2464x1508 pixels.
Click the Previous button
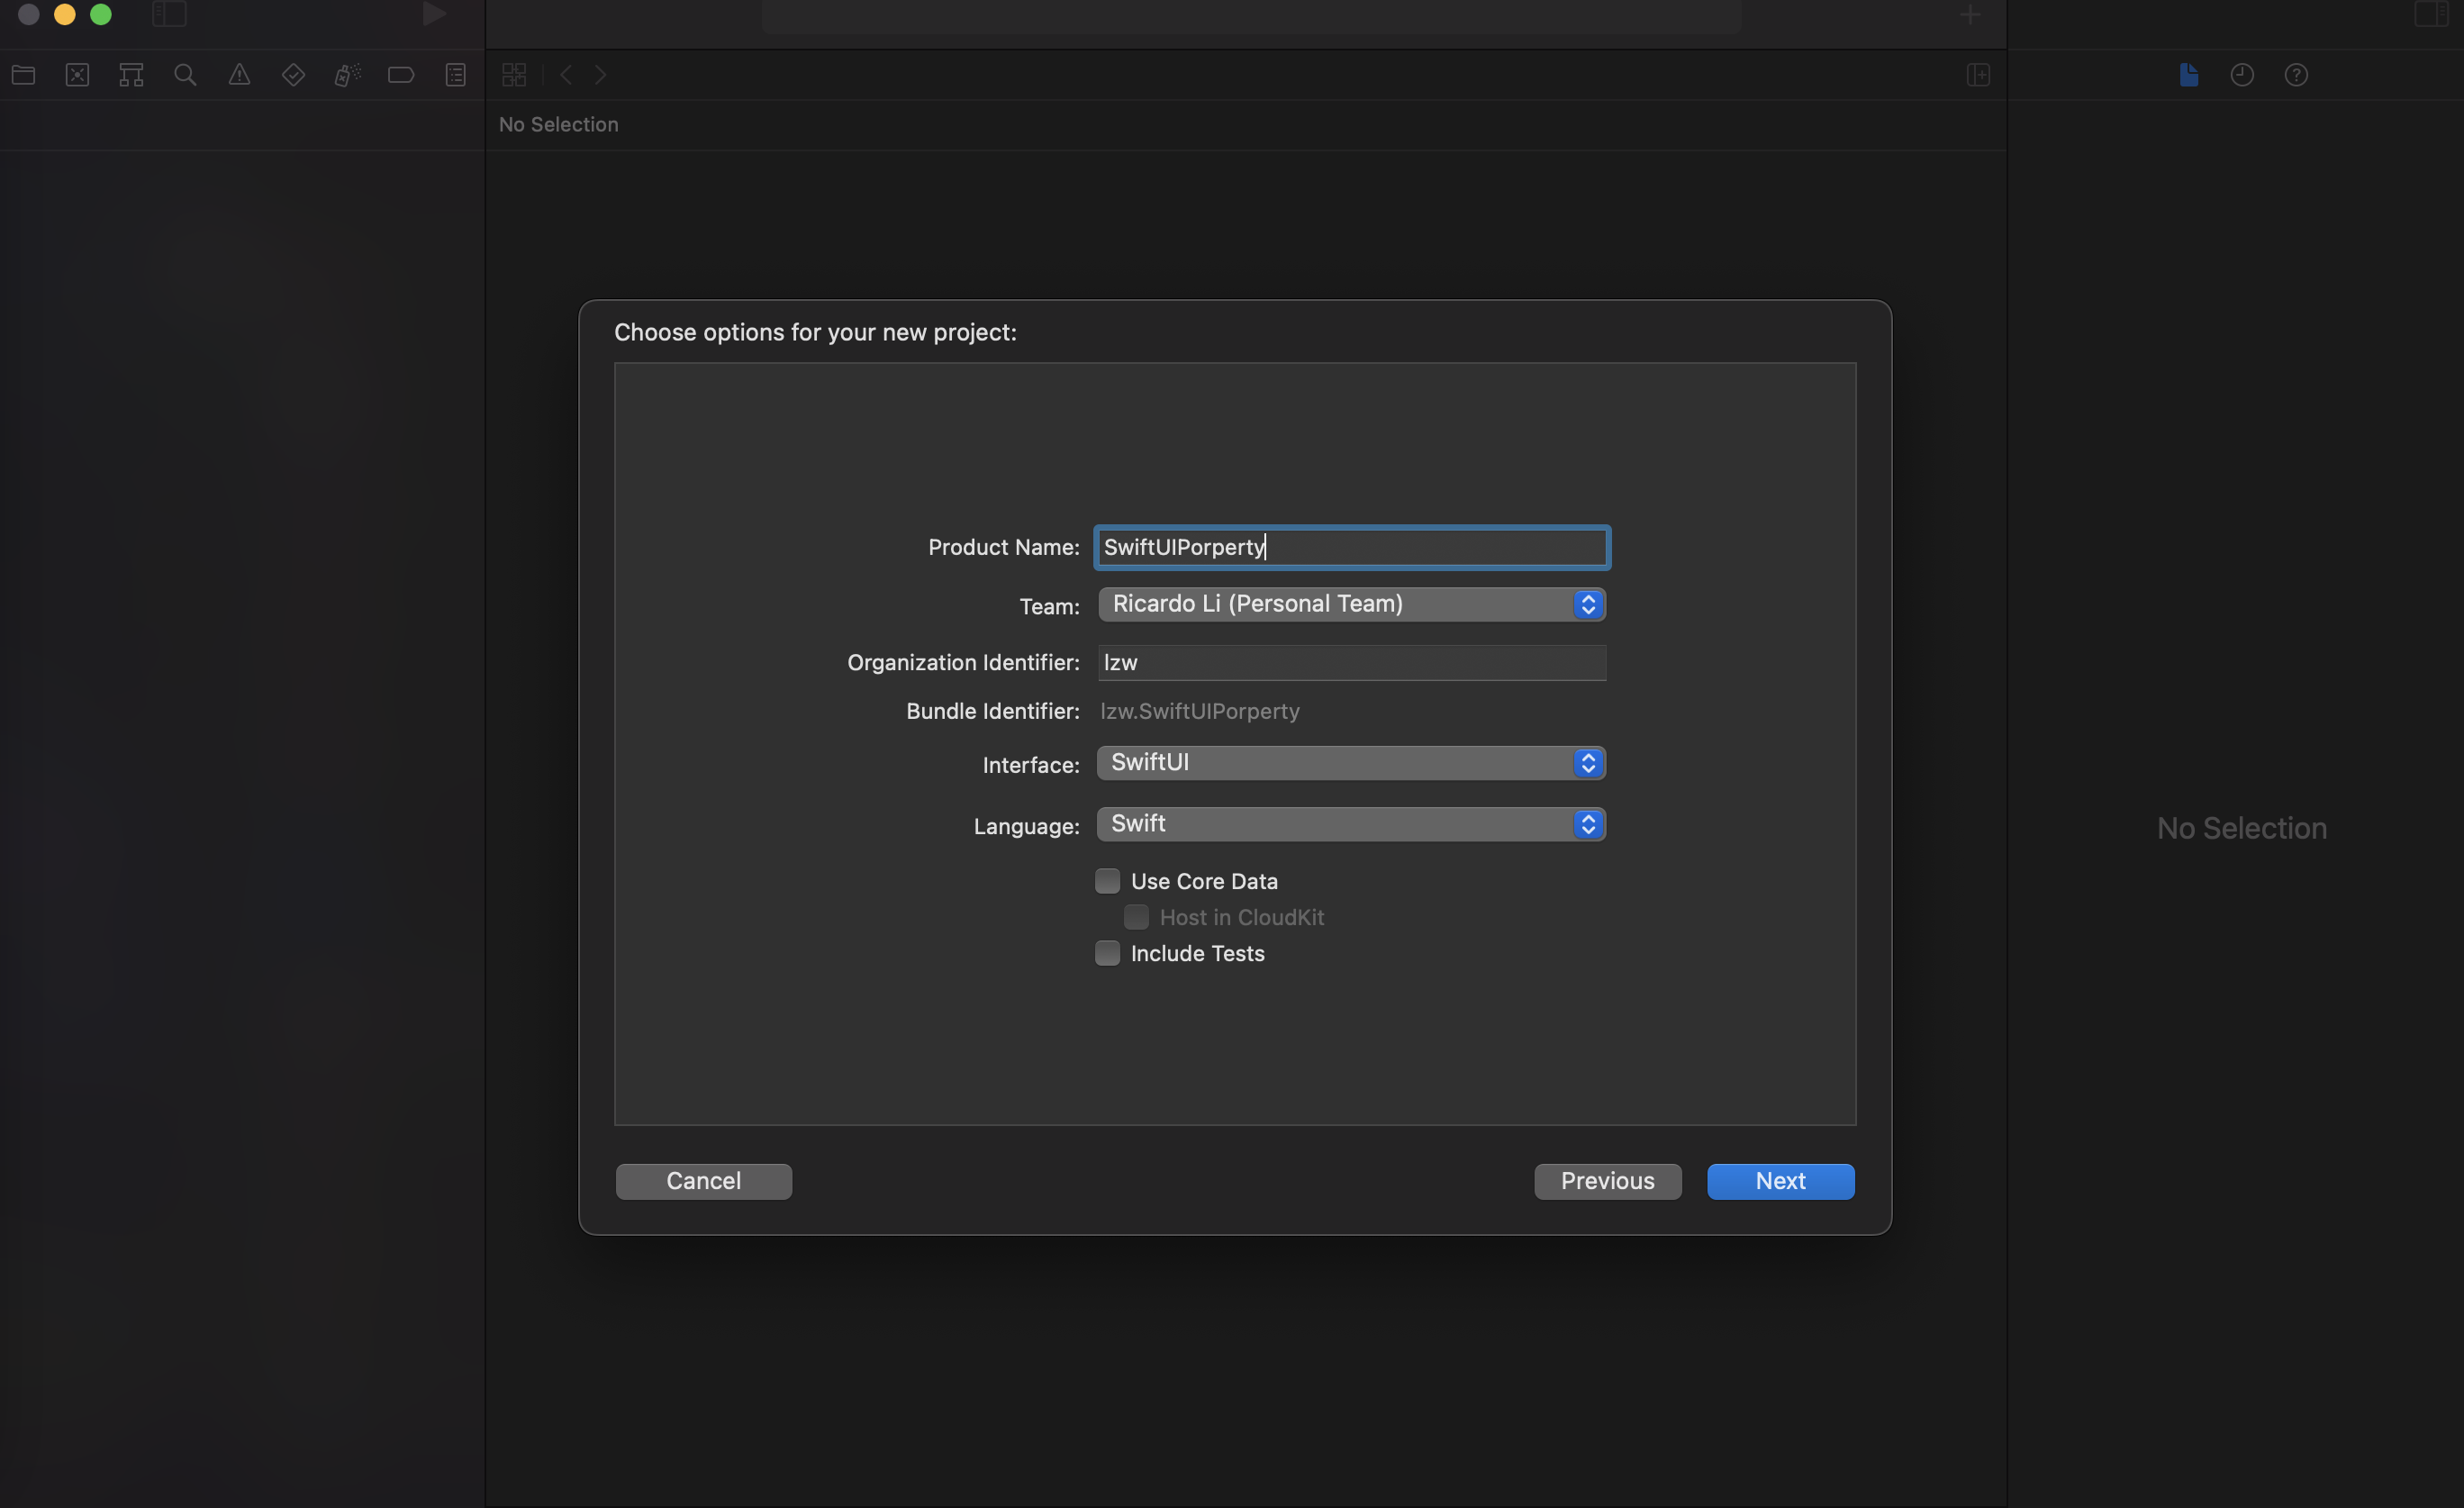[x=1608, y=1181]
